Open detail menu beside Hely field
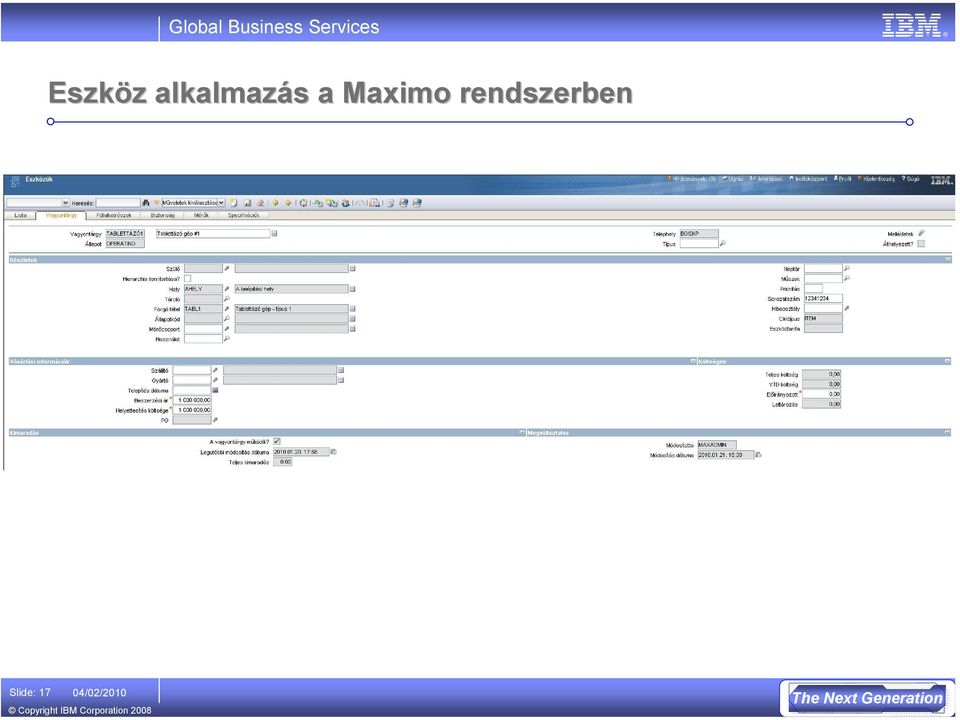This screenshot has width=960, height=720. click(x=227, y=288)
